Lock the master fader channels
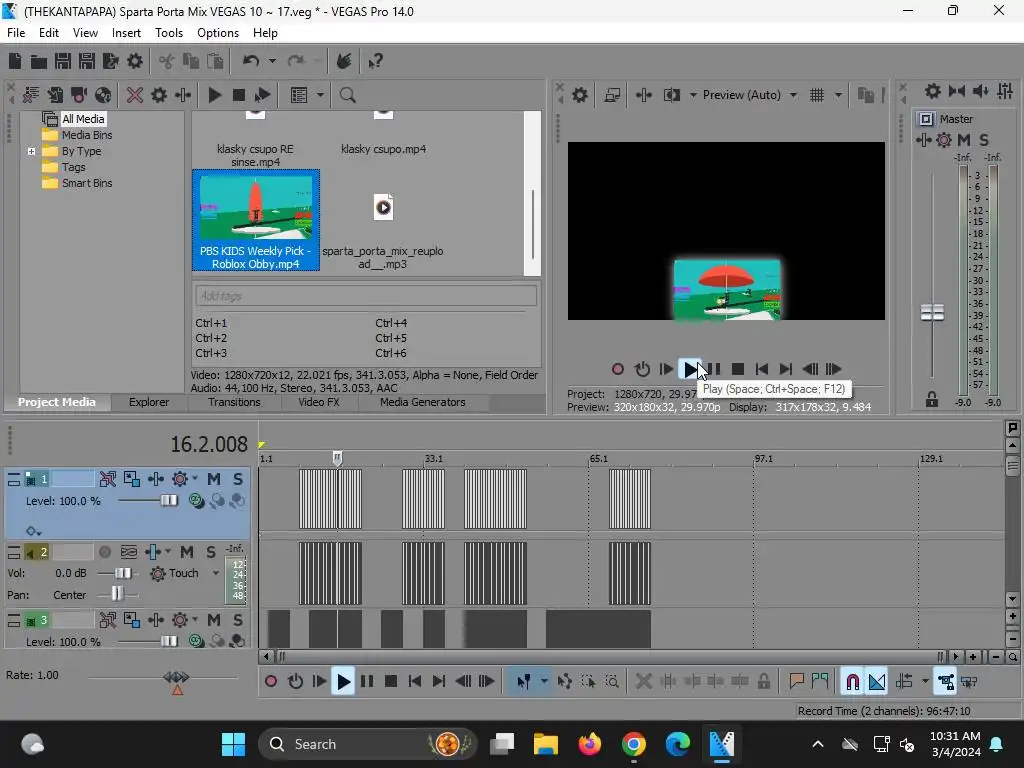This screenshot has height=768, width=1024. (x=932, y=399)
